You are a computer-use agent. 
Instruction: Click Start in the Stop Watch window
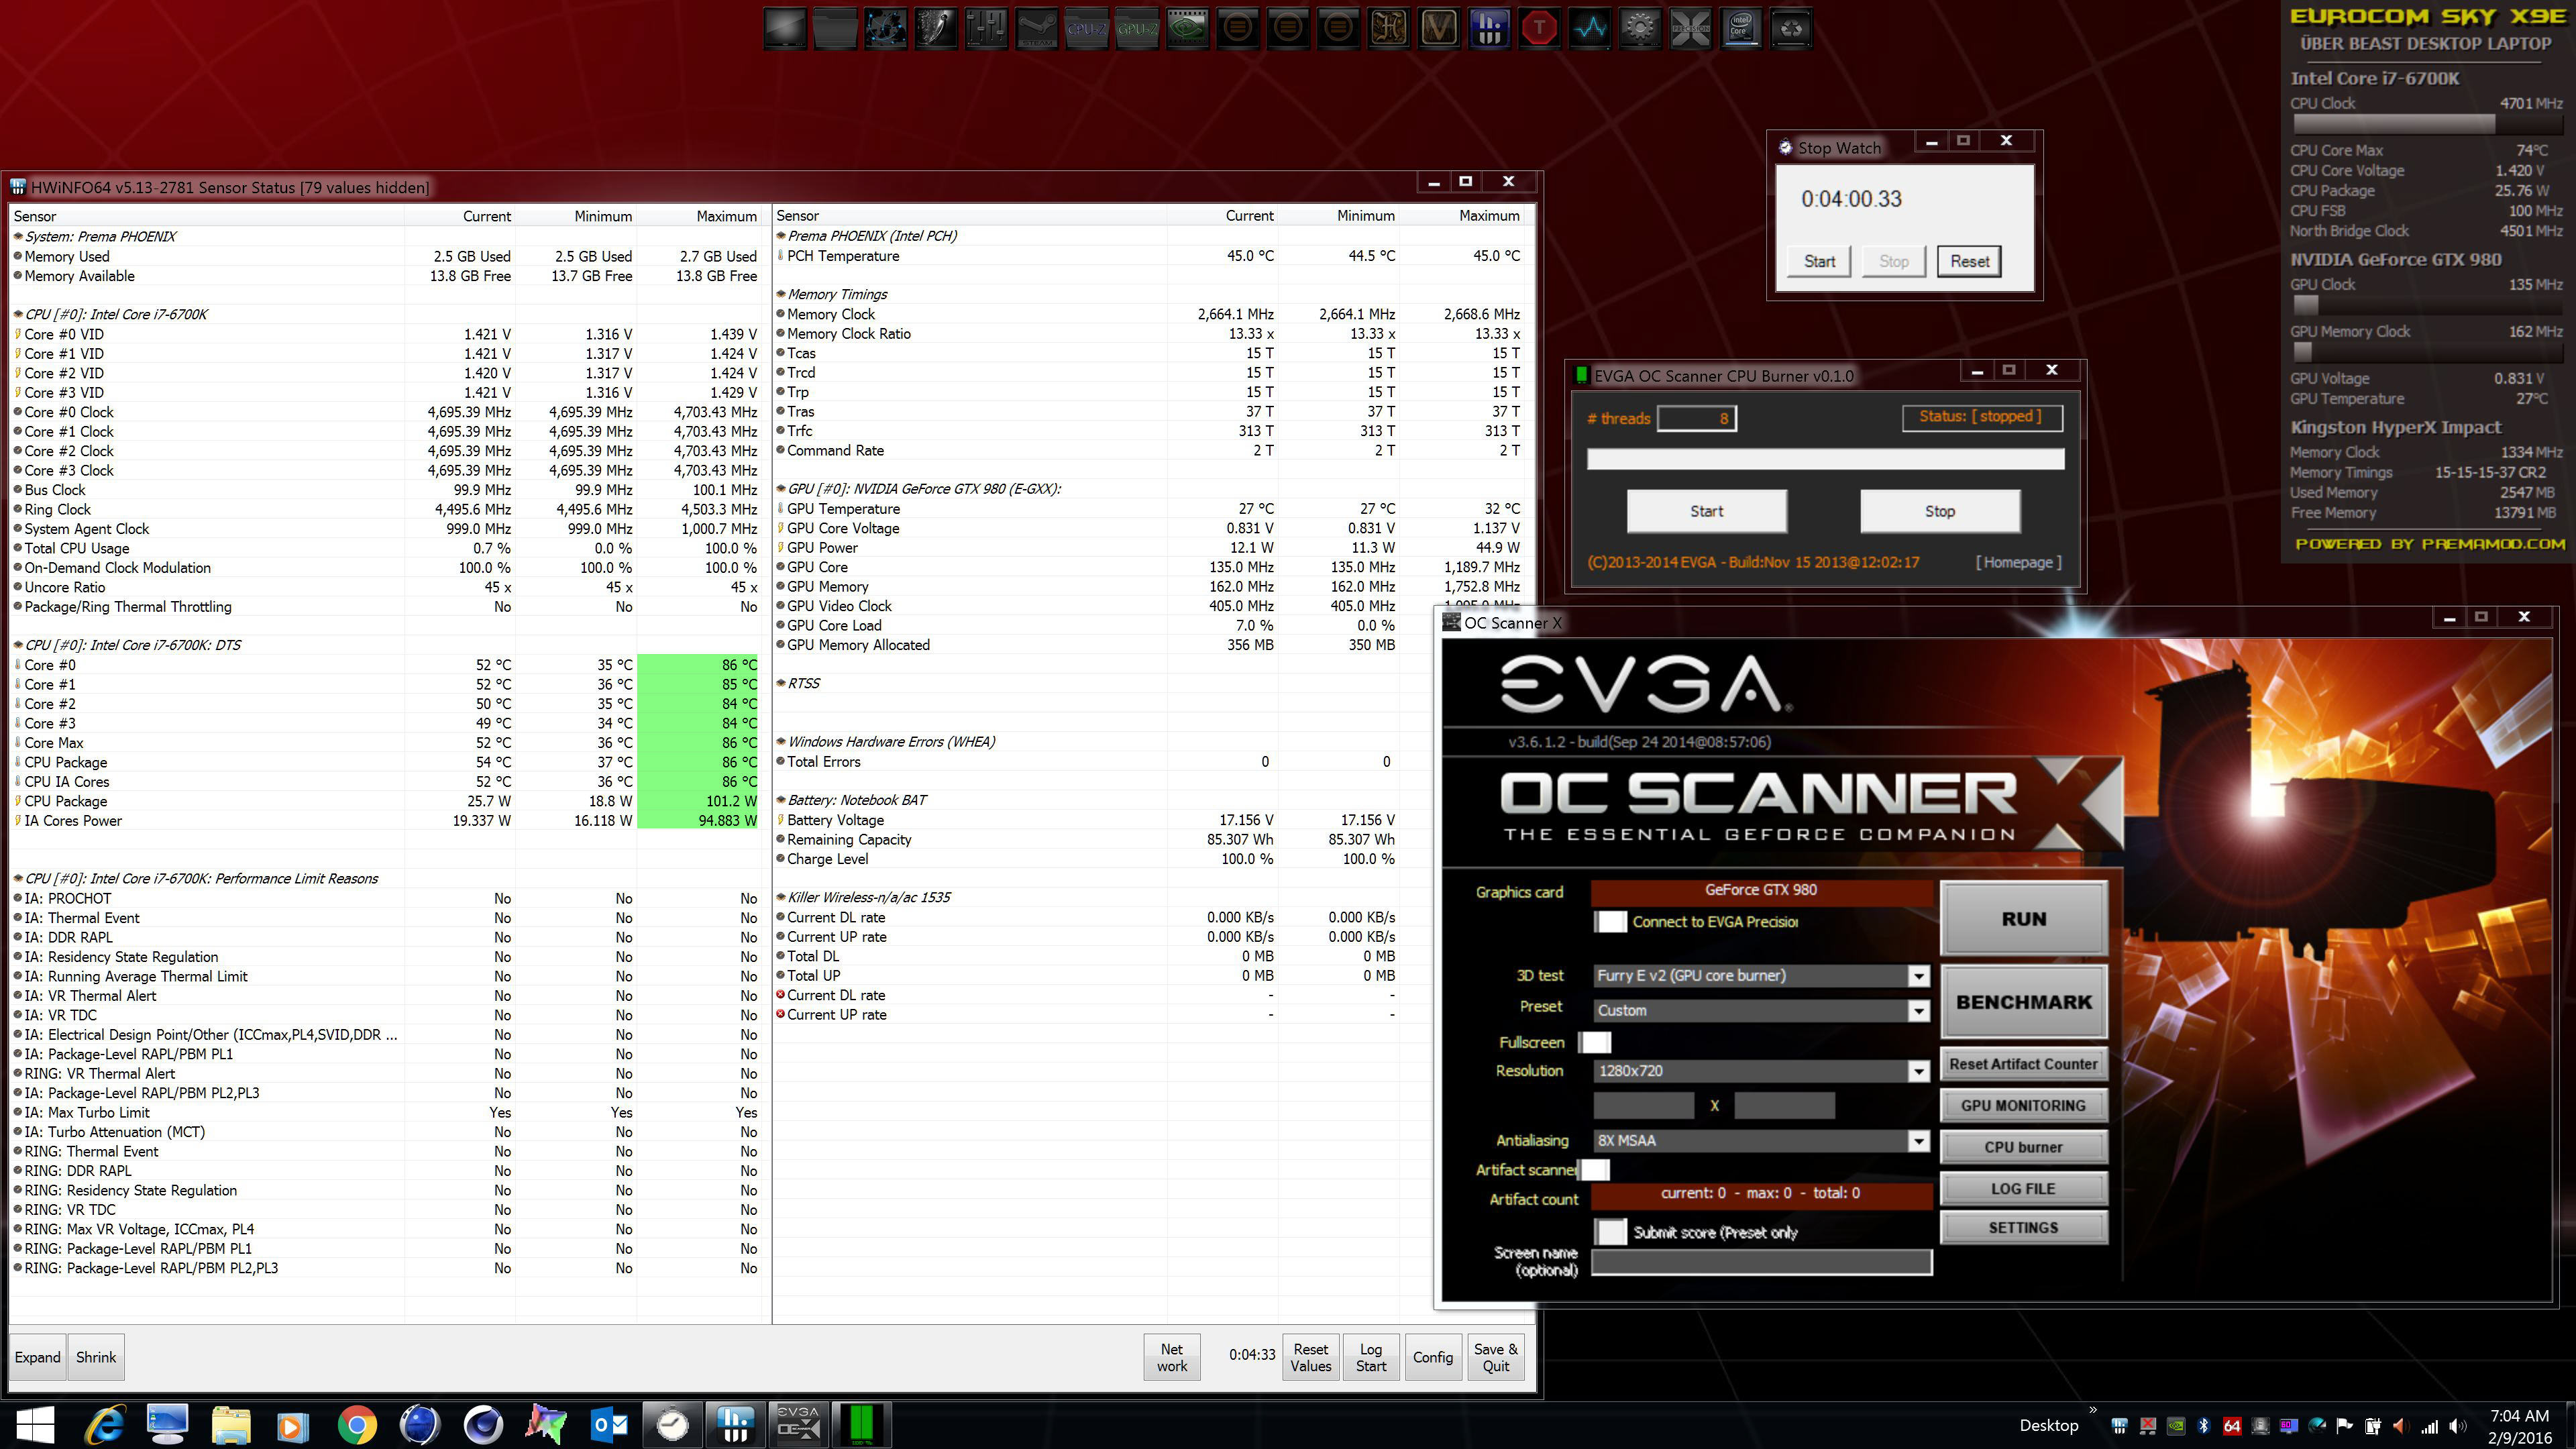[x=1820, y=262]
